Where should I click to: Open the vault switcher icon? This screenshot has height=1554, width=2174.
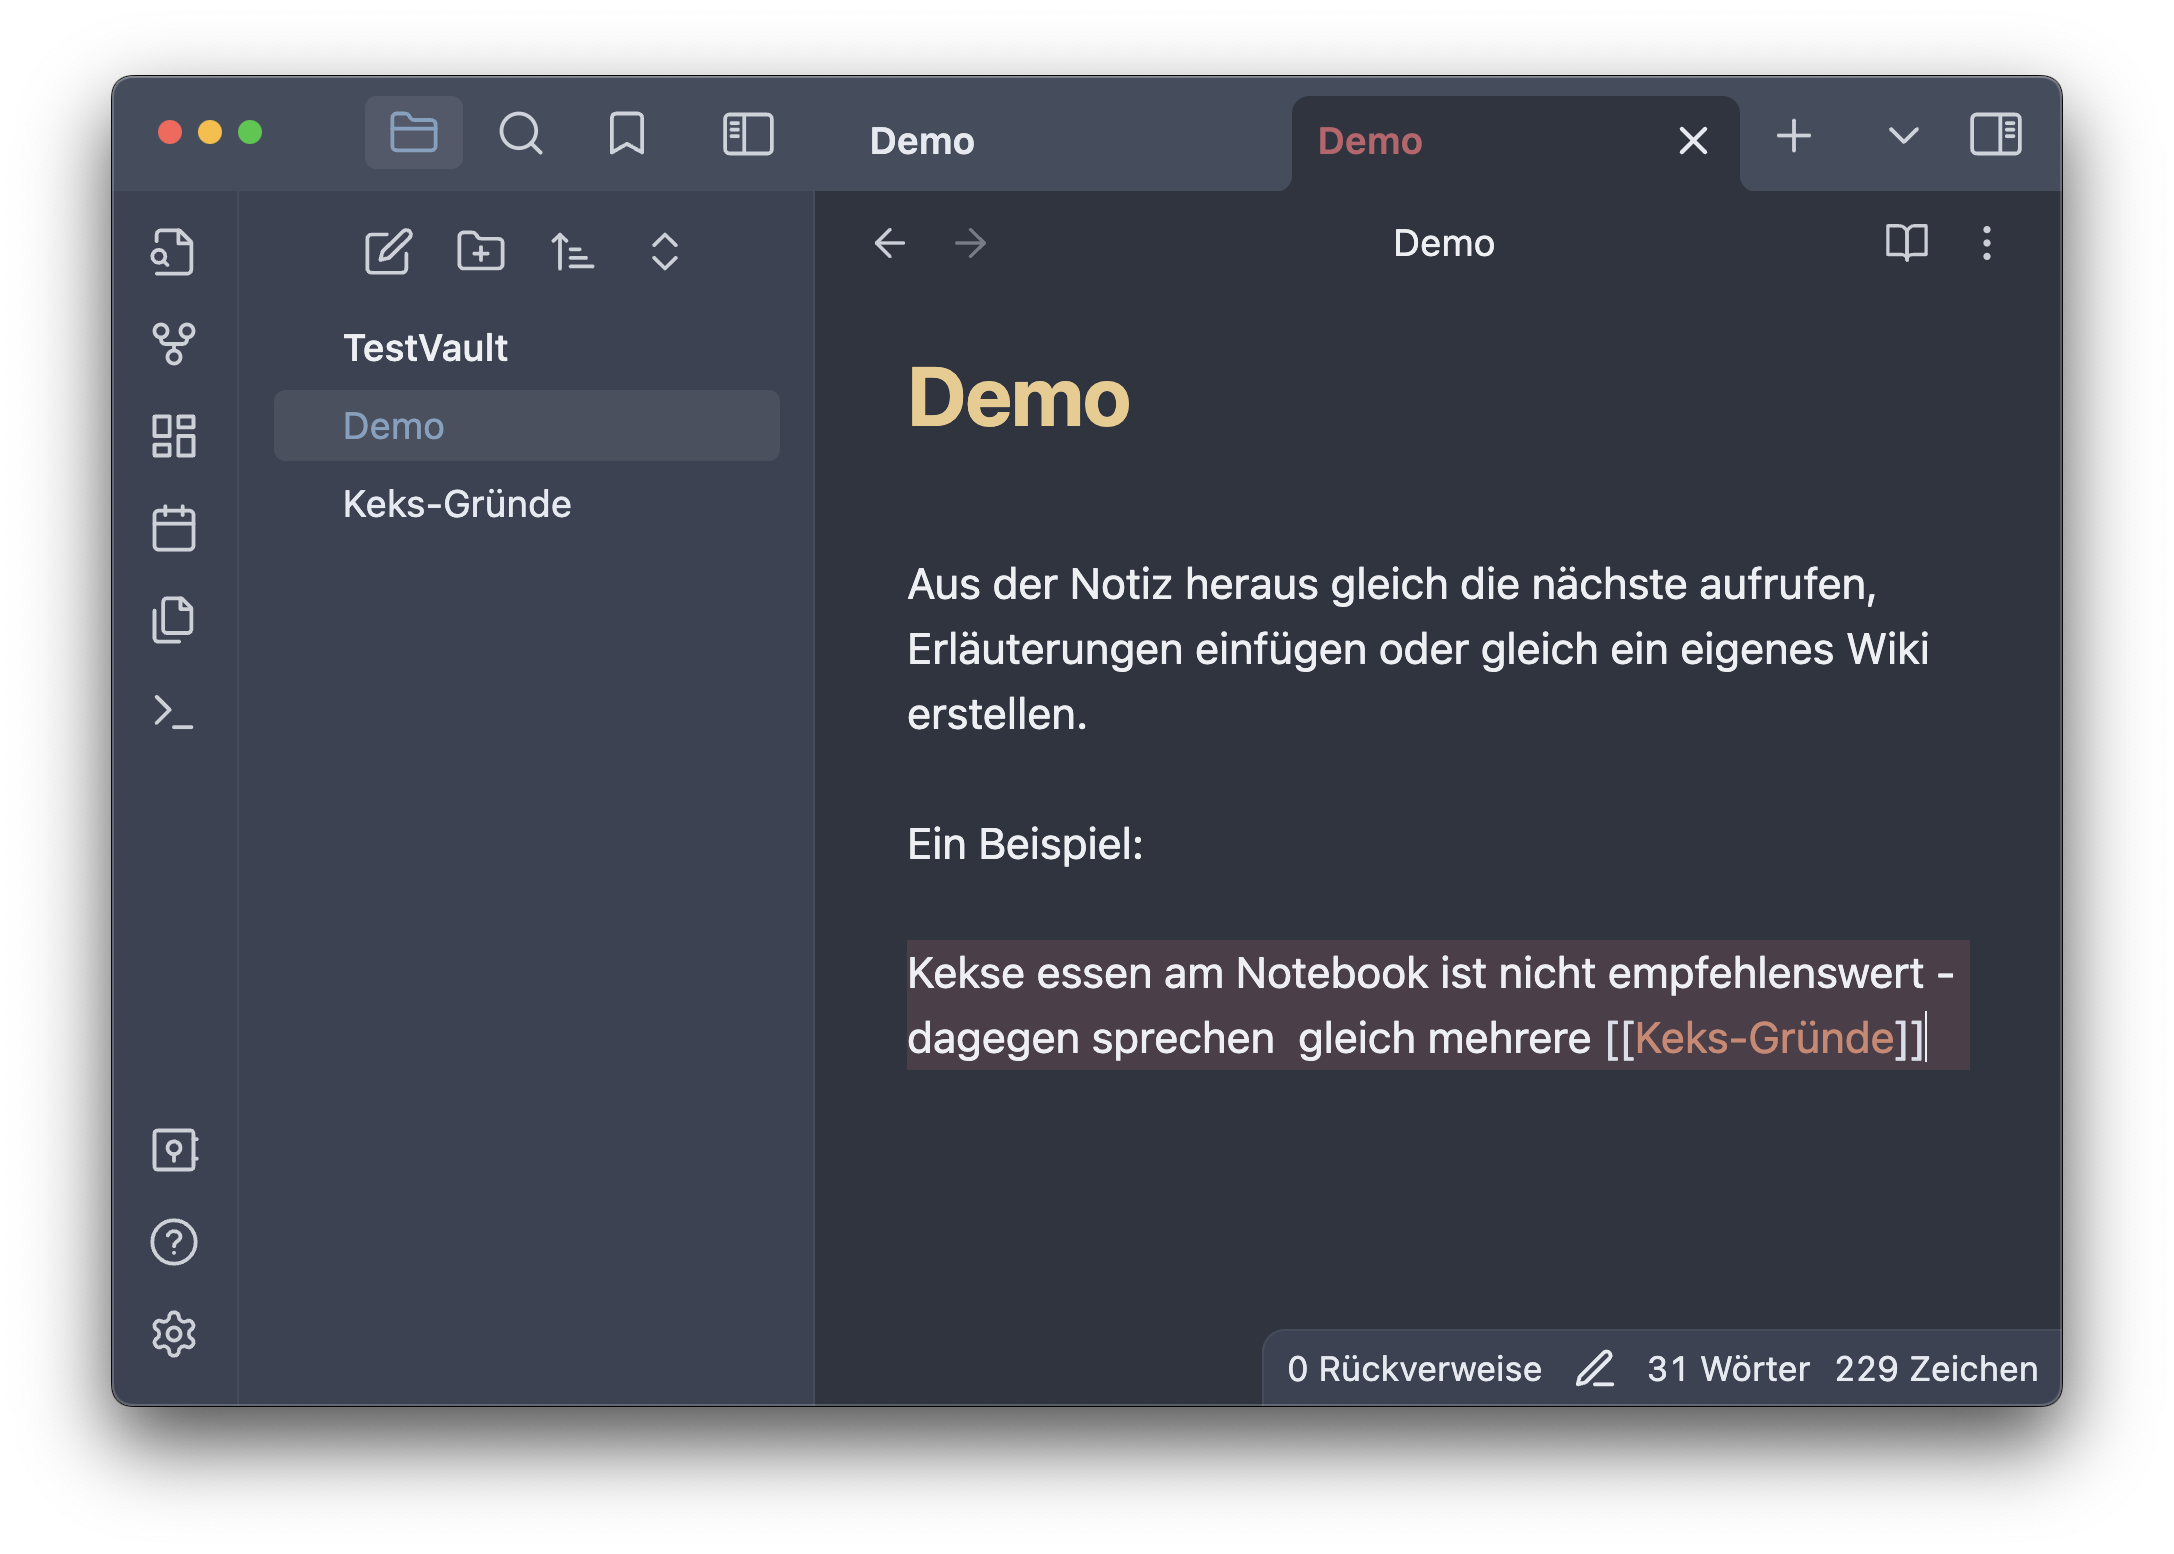point(174,1150)
